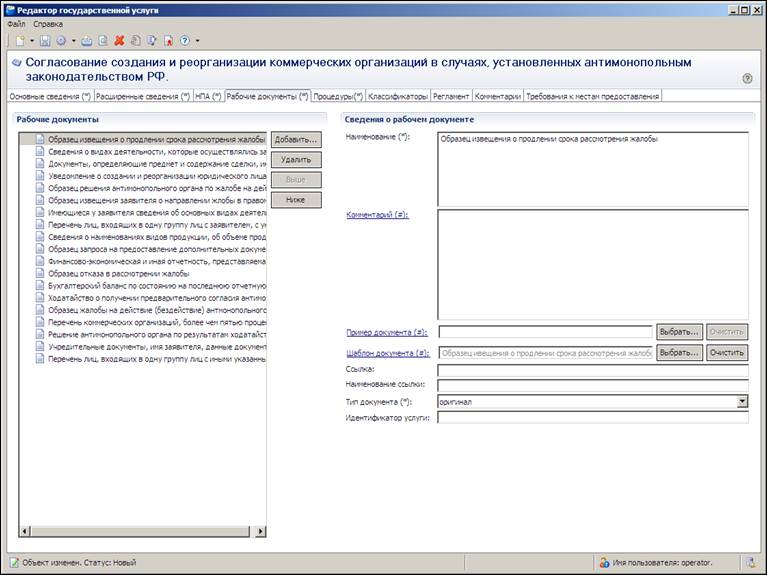Click the Удалить button

(x=296, y=160)
